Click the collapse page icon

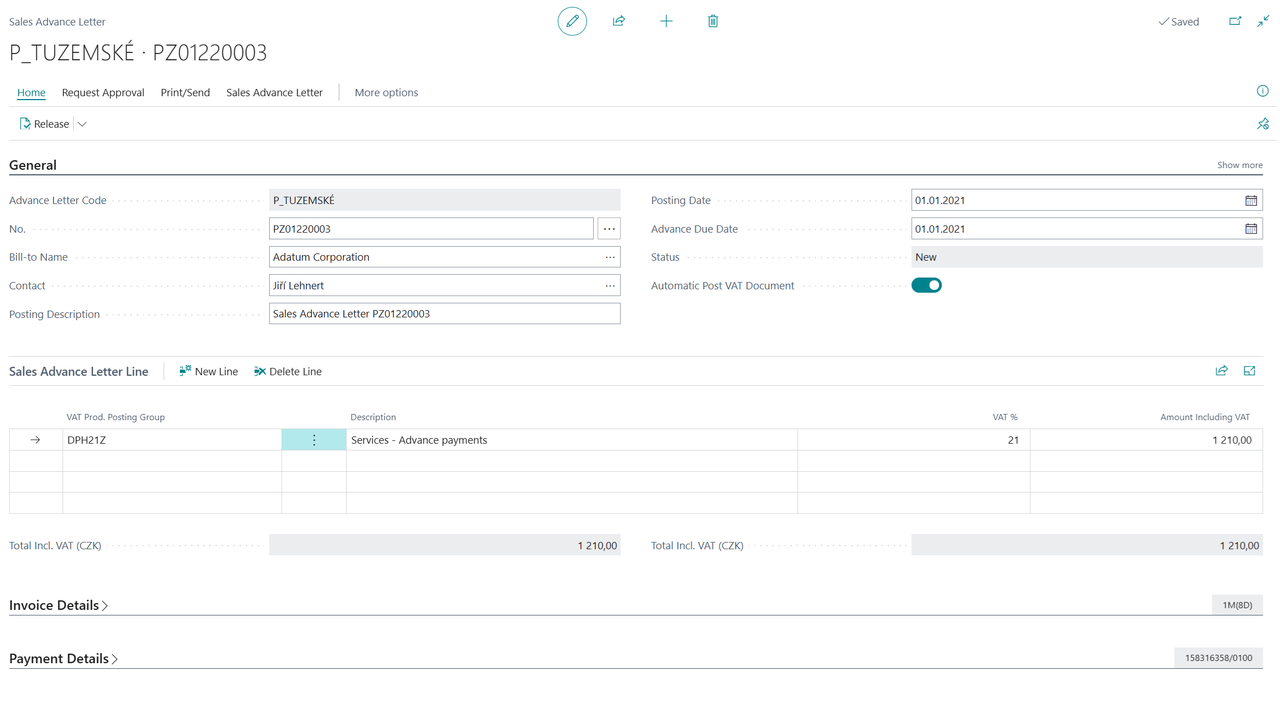tap(1263, 21)
